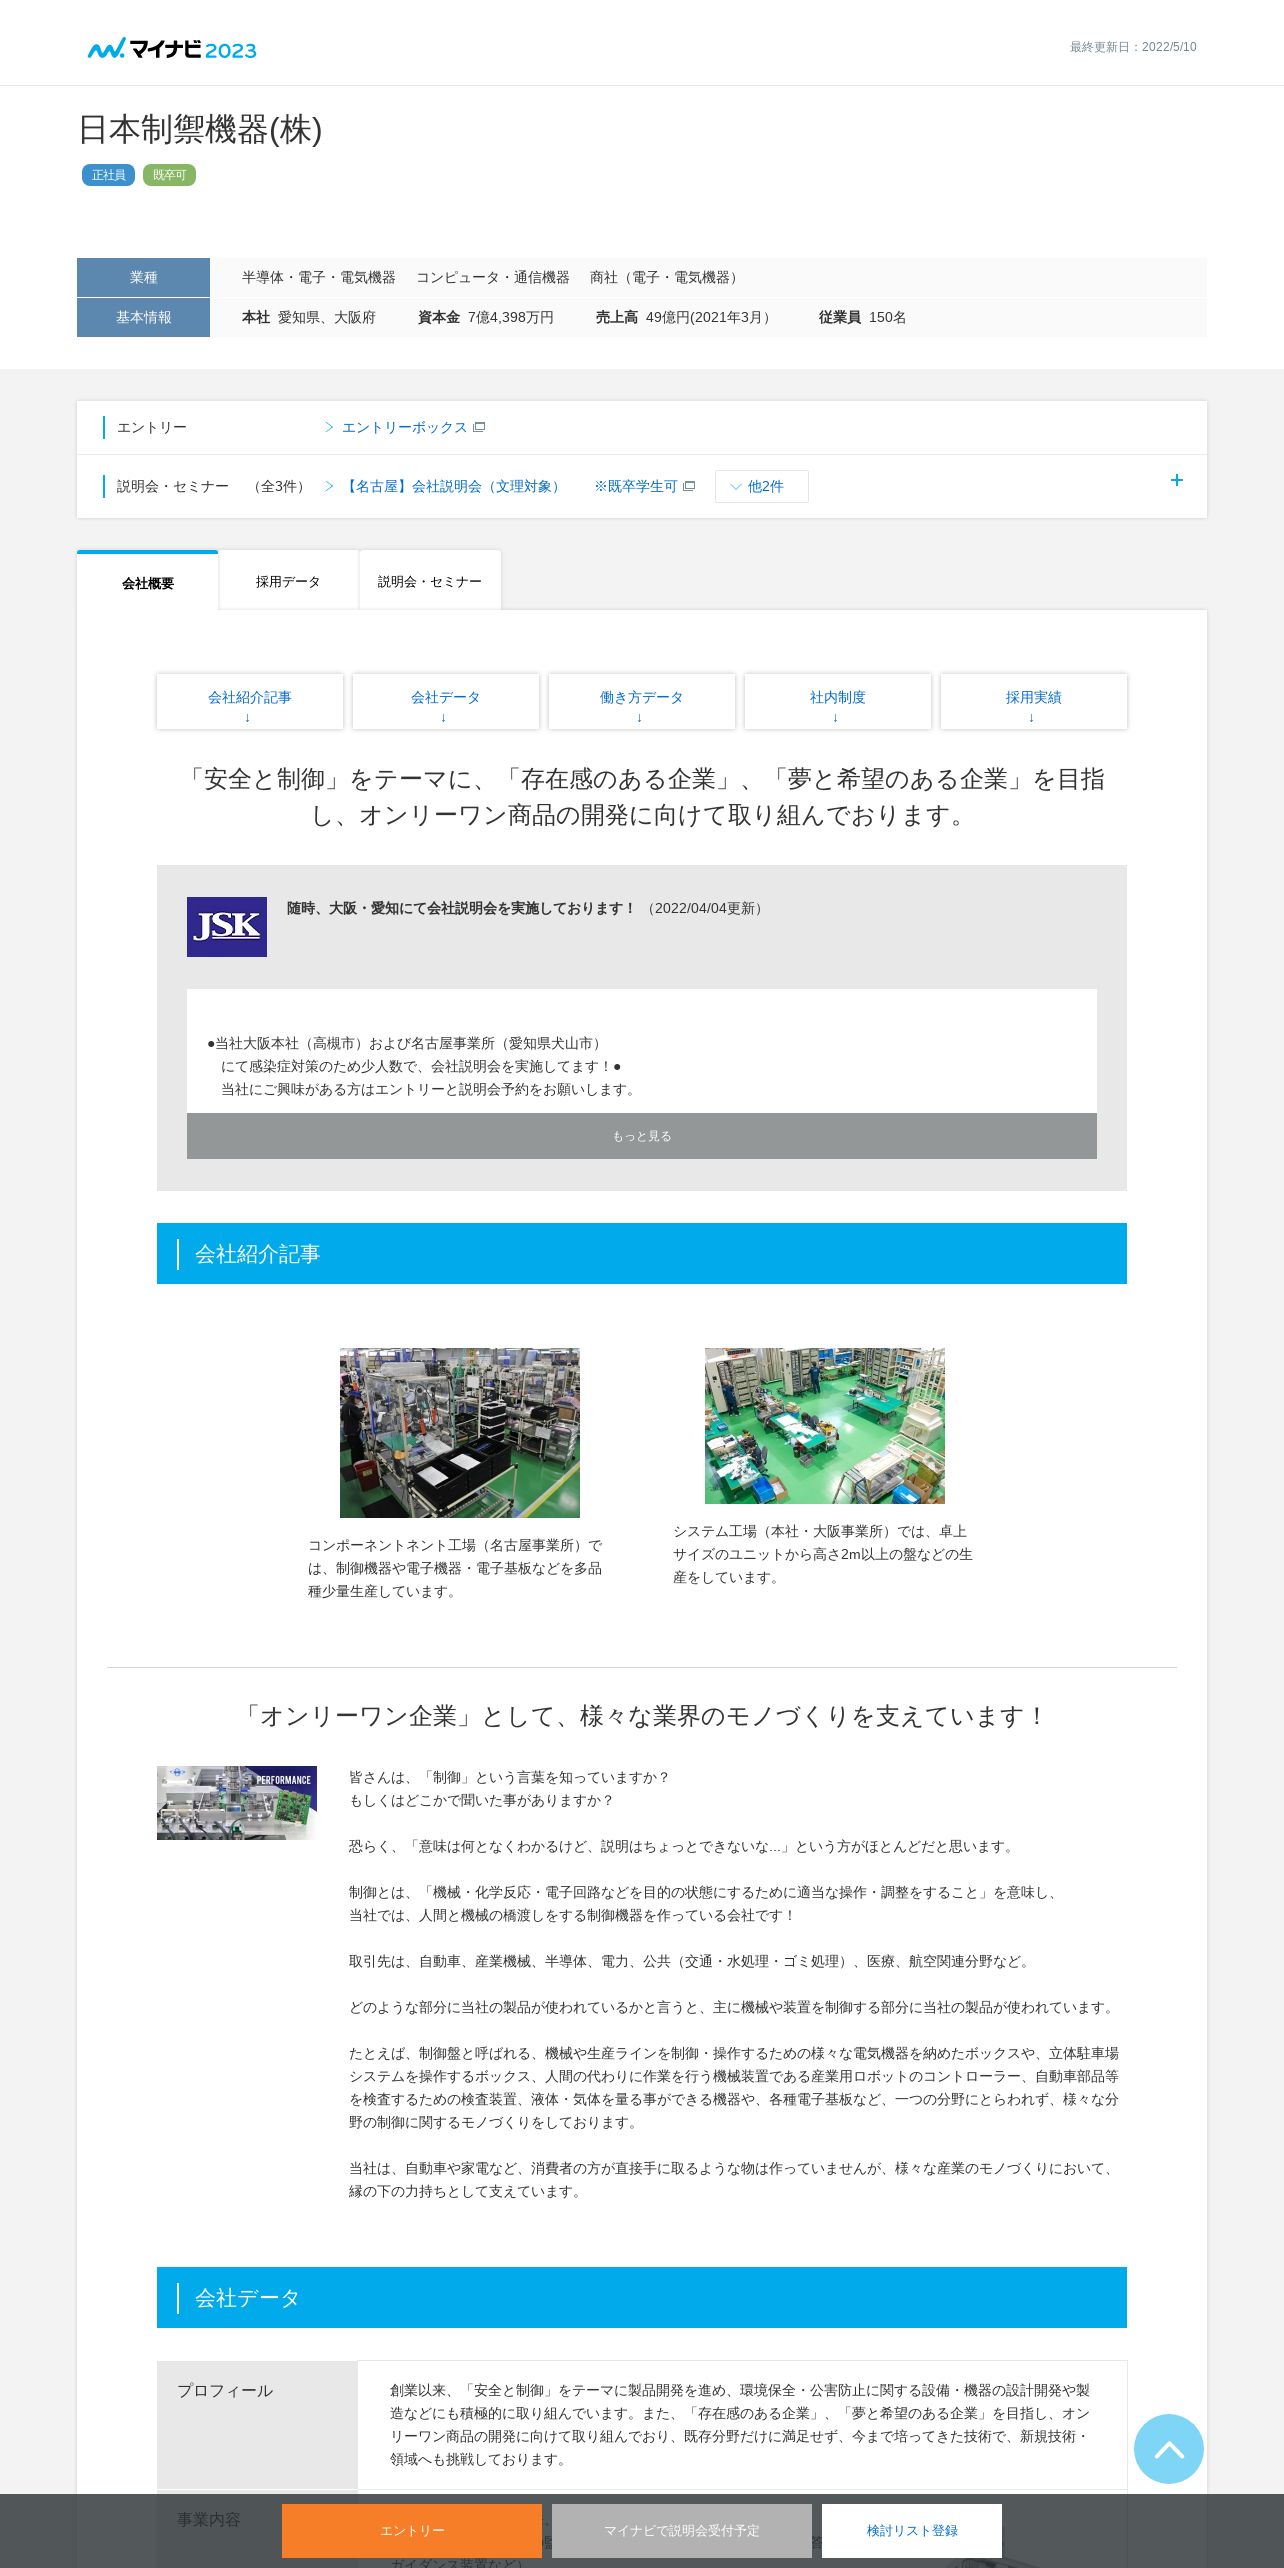The image size is (1284, 2568).
Task: Expand the seminar section plus icon
Action: click(x=1177, y=480)
